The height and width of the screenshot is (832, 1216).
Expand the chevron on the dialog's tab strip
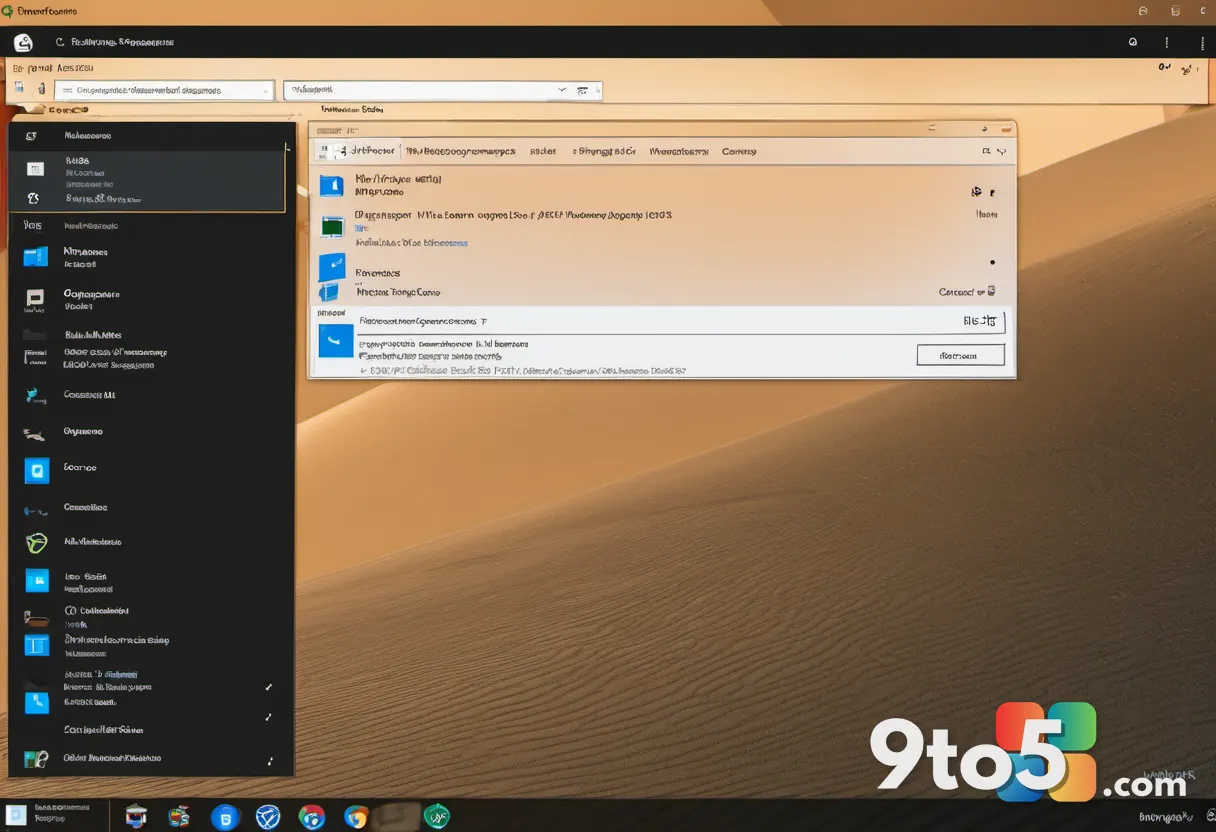[x=1001, y=152]
